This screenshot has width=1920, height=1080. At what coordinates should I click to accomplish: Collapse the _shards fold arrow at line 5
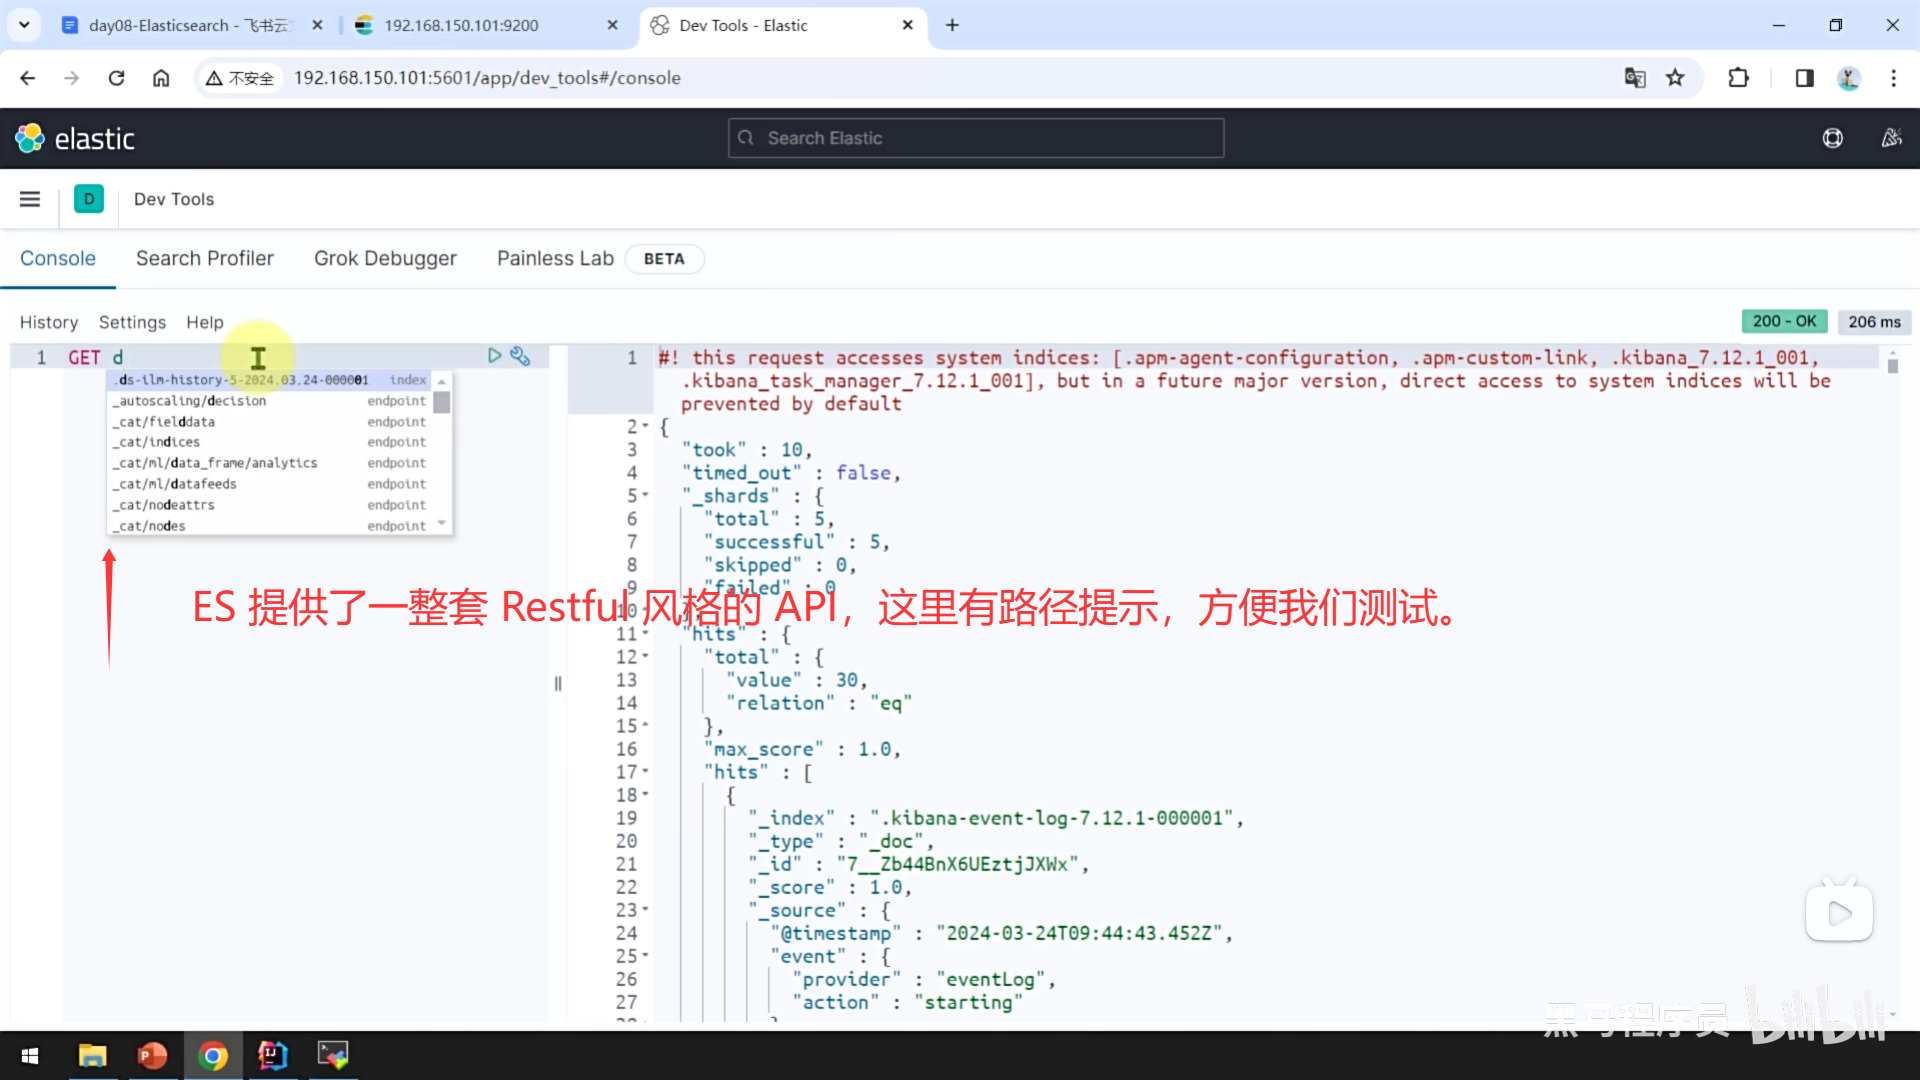coord(645,496)
